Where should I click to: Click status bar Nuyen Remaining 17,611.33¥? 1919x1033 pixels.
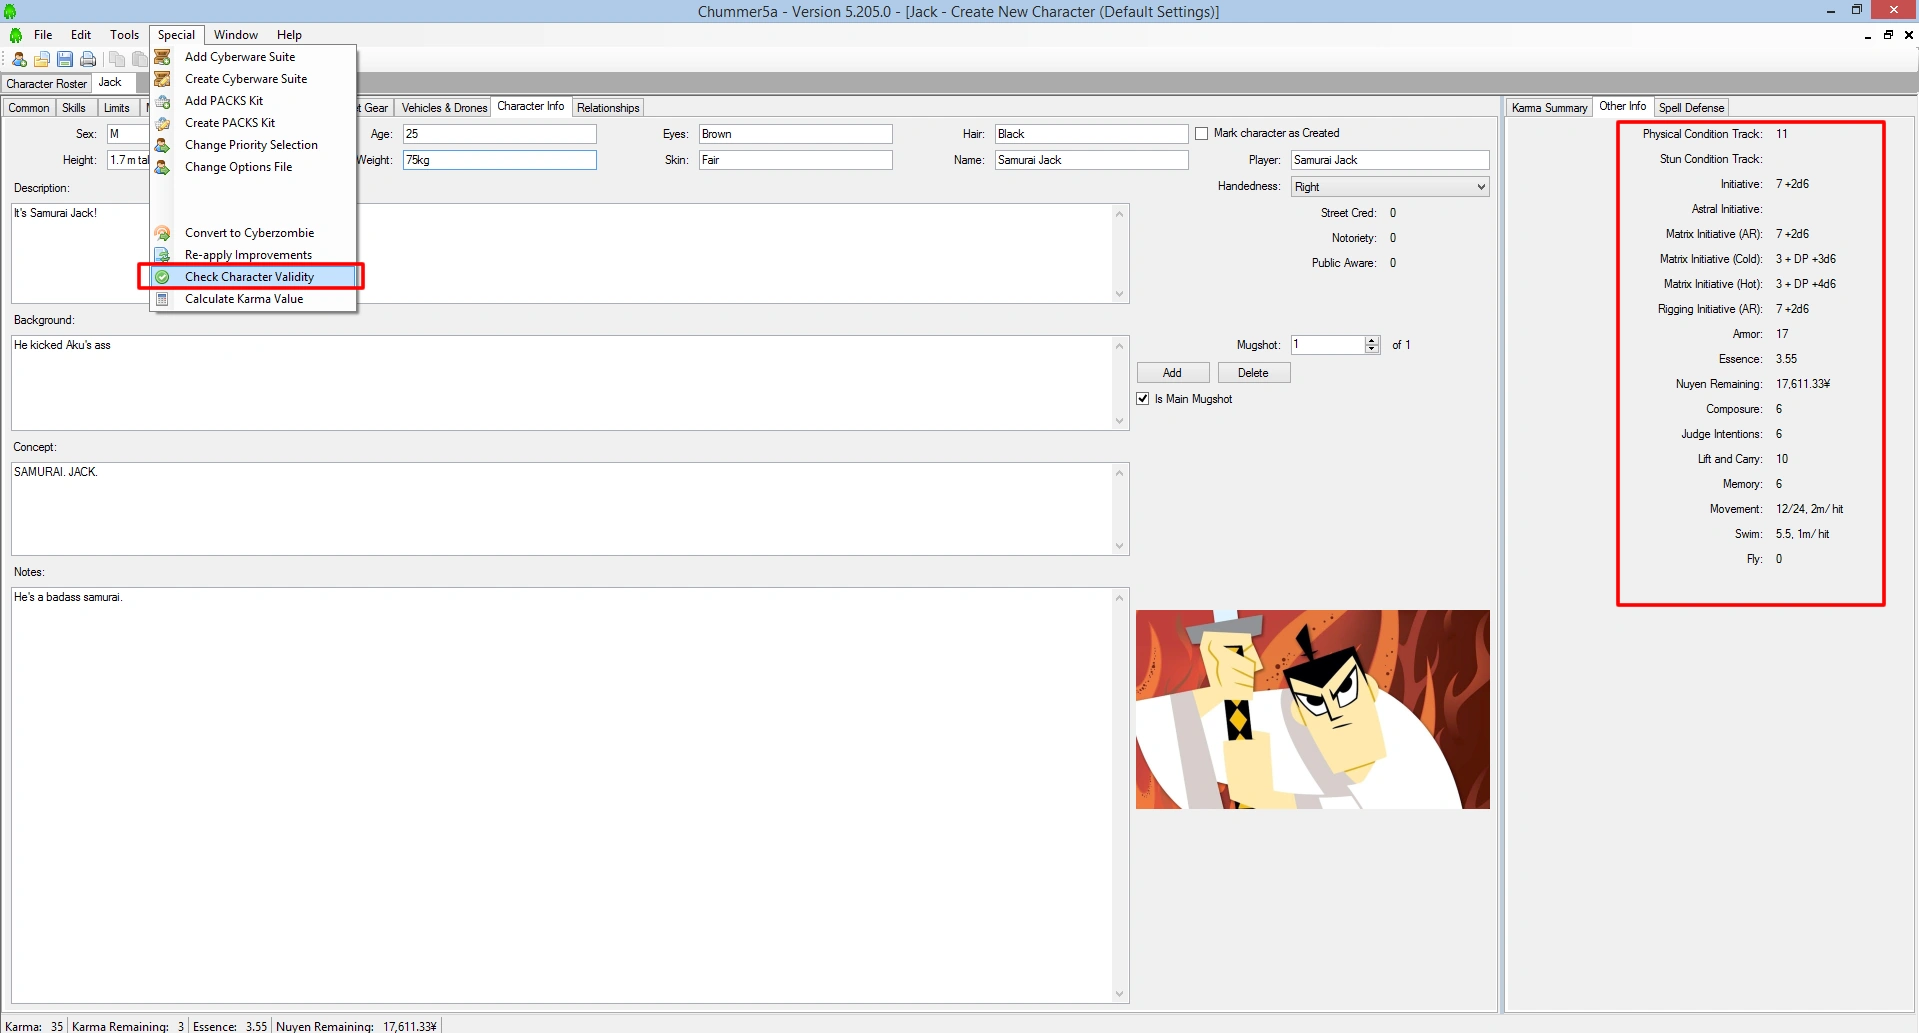[x=357, y=1026]
